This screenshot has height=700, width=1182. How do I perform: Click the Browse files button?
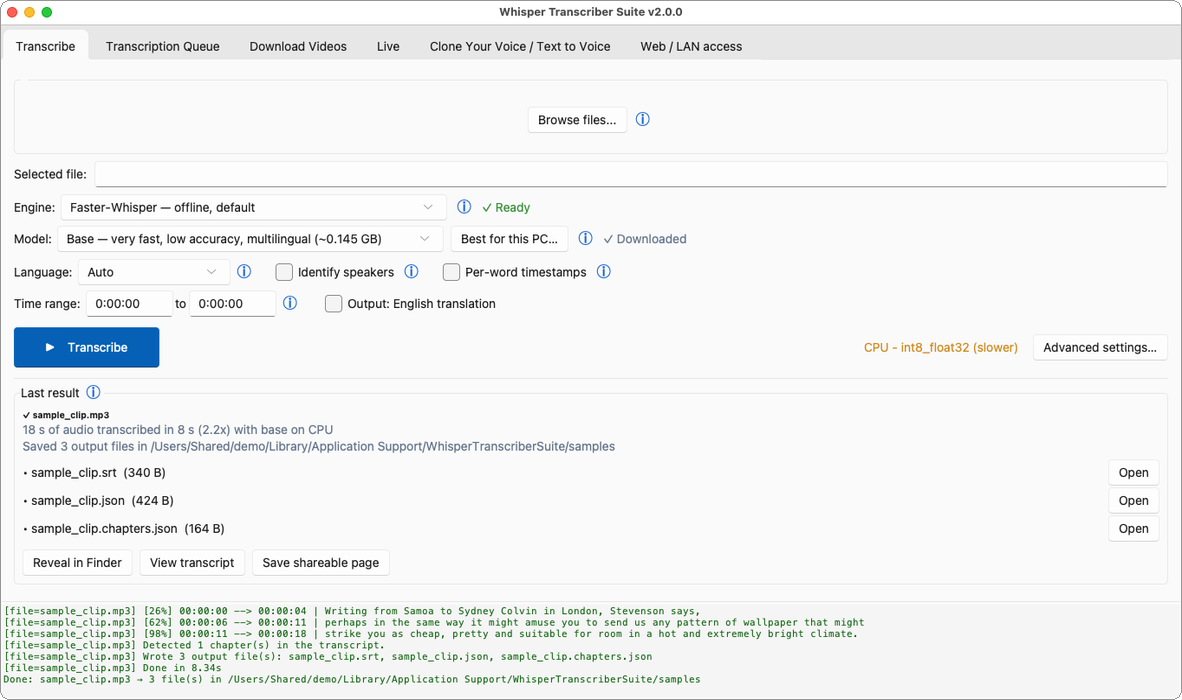(x=577, y=120)
